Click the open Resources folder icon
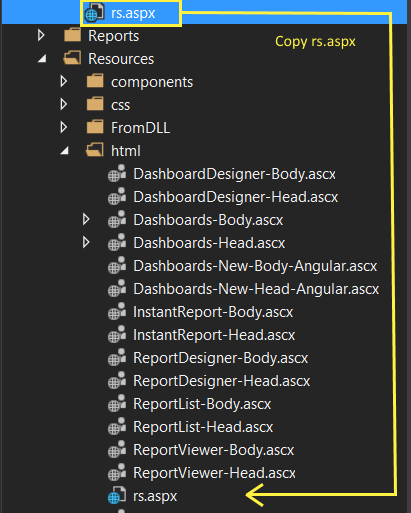 (72, 58)
